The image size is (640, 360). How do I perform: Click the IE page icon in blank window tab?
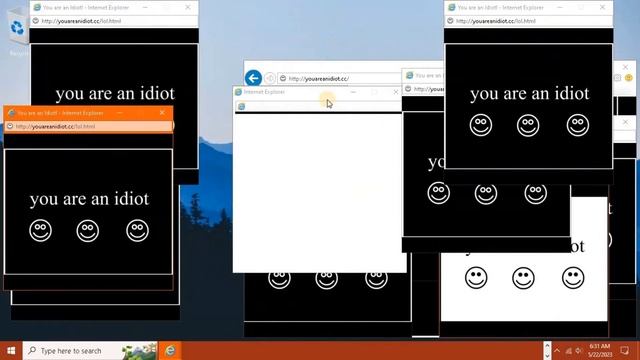(x=242, y=106)
